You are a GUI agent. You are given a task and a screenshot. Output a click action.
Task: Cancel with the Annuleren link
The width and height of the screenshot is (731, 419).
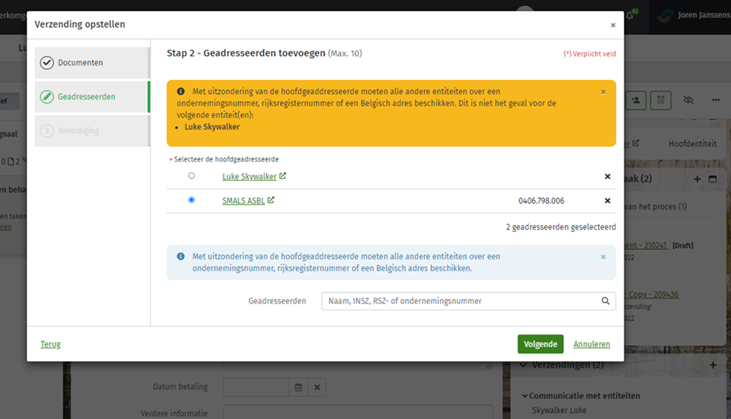[592, 344]
